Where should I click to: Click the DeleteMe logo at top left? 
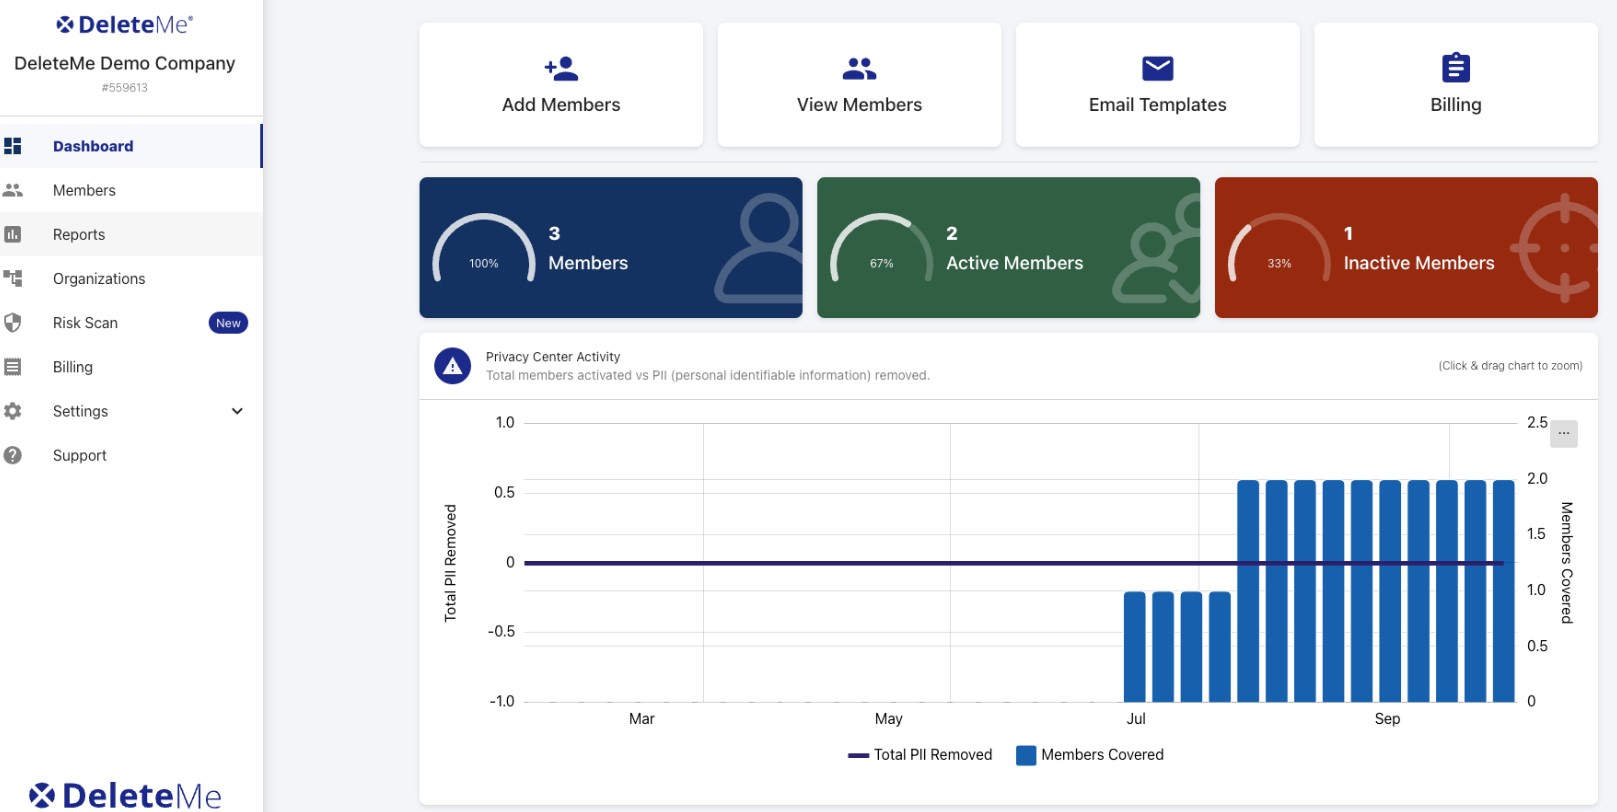tap(125, 25)
